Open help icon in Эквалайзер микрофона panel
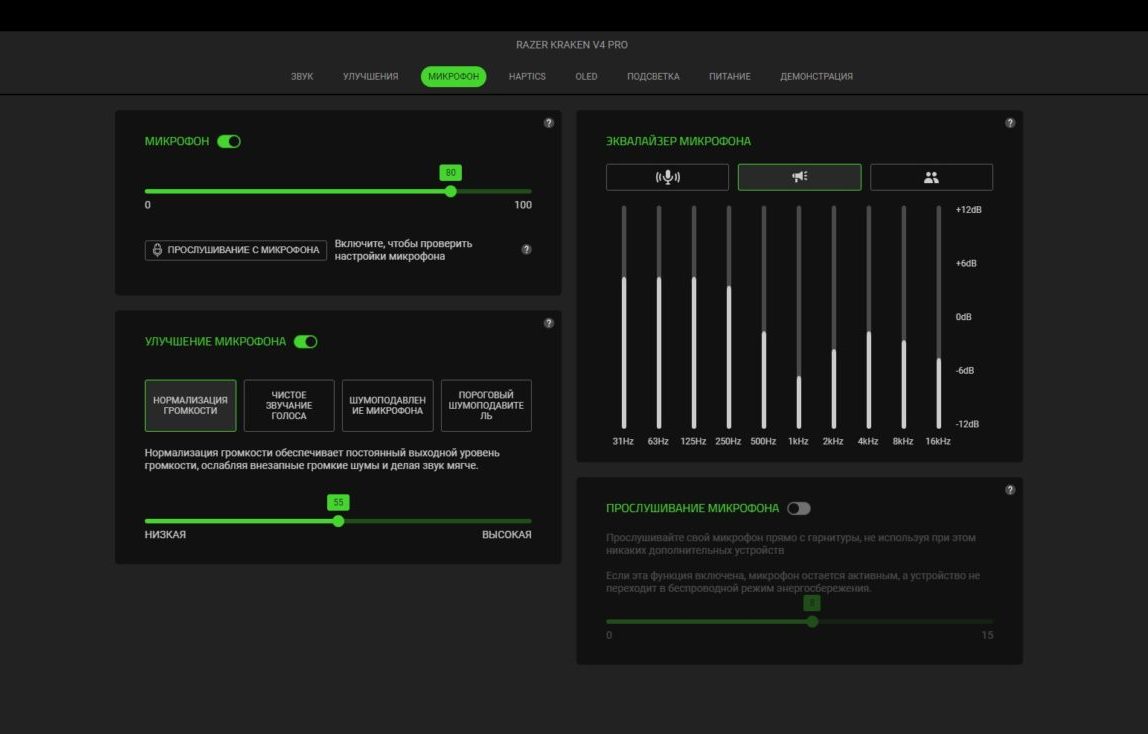The width and height of the screenshot is (1148, 734). click(1010, 123)
